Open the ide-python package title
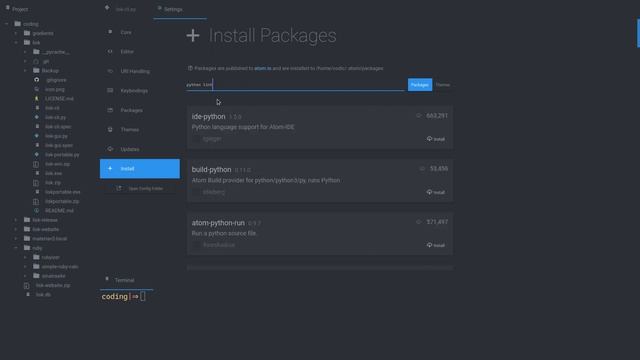 coord(208,117)
